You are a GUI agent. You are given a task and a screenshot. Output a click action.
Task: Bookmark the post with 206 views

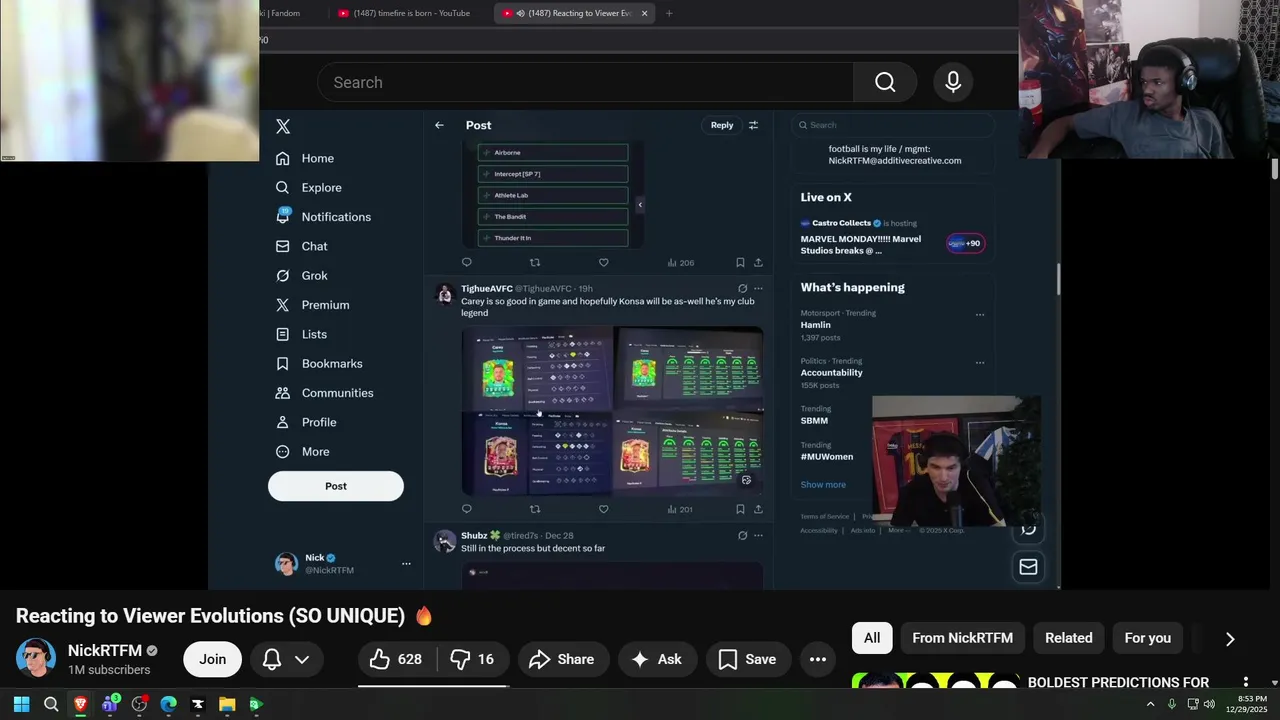pos(740,262)
